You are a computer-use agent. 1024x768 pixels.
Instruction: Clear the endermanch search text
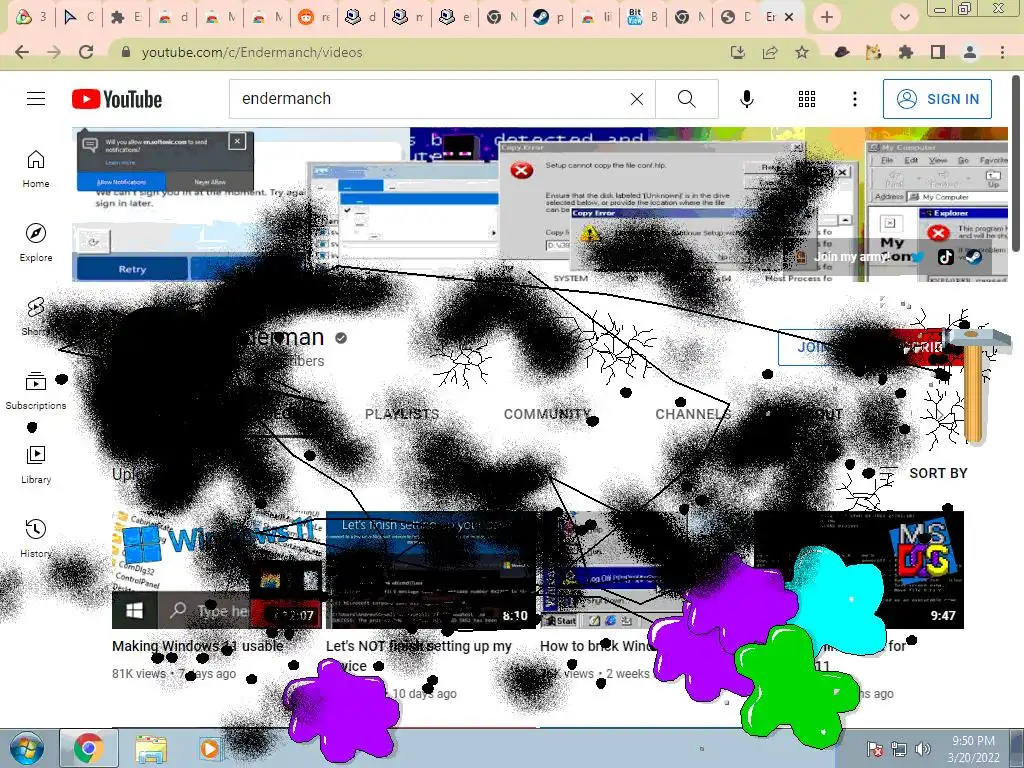point(637,99)
